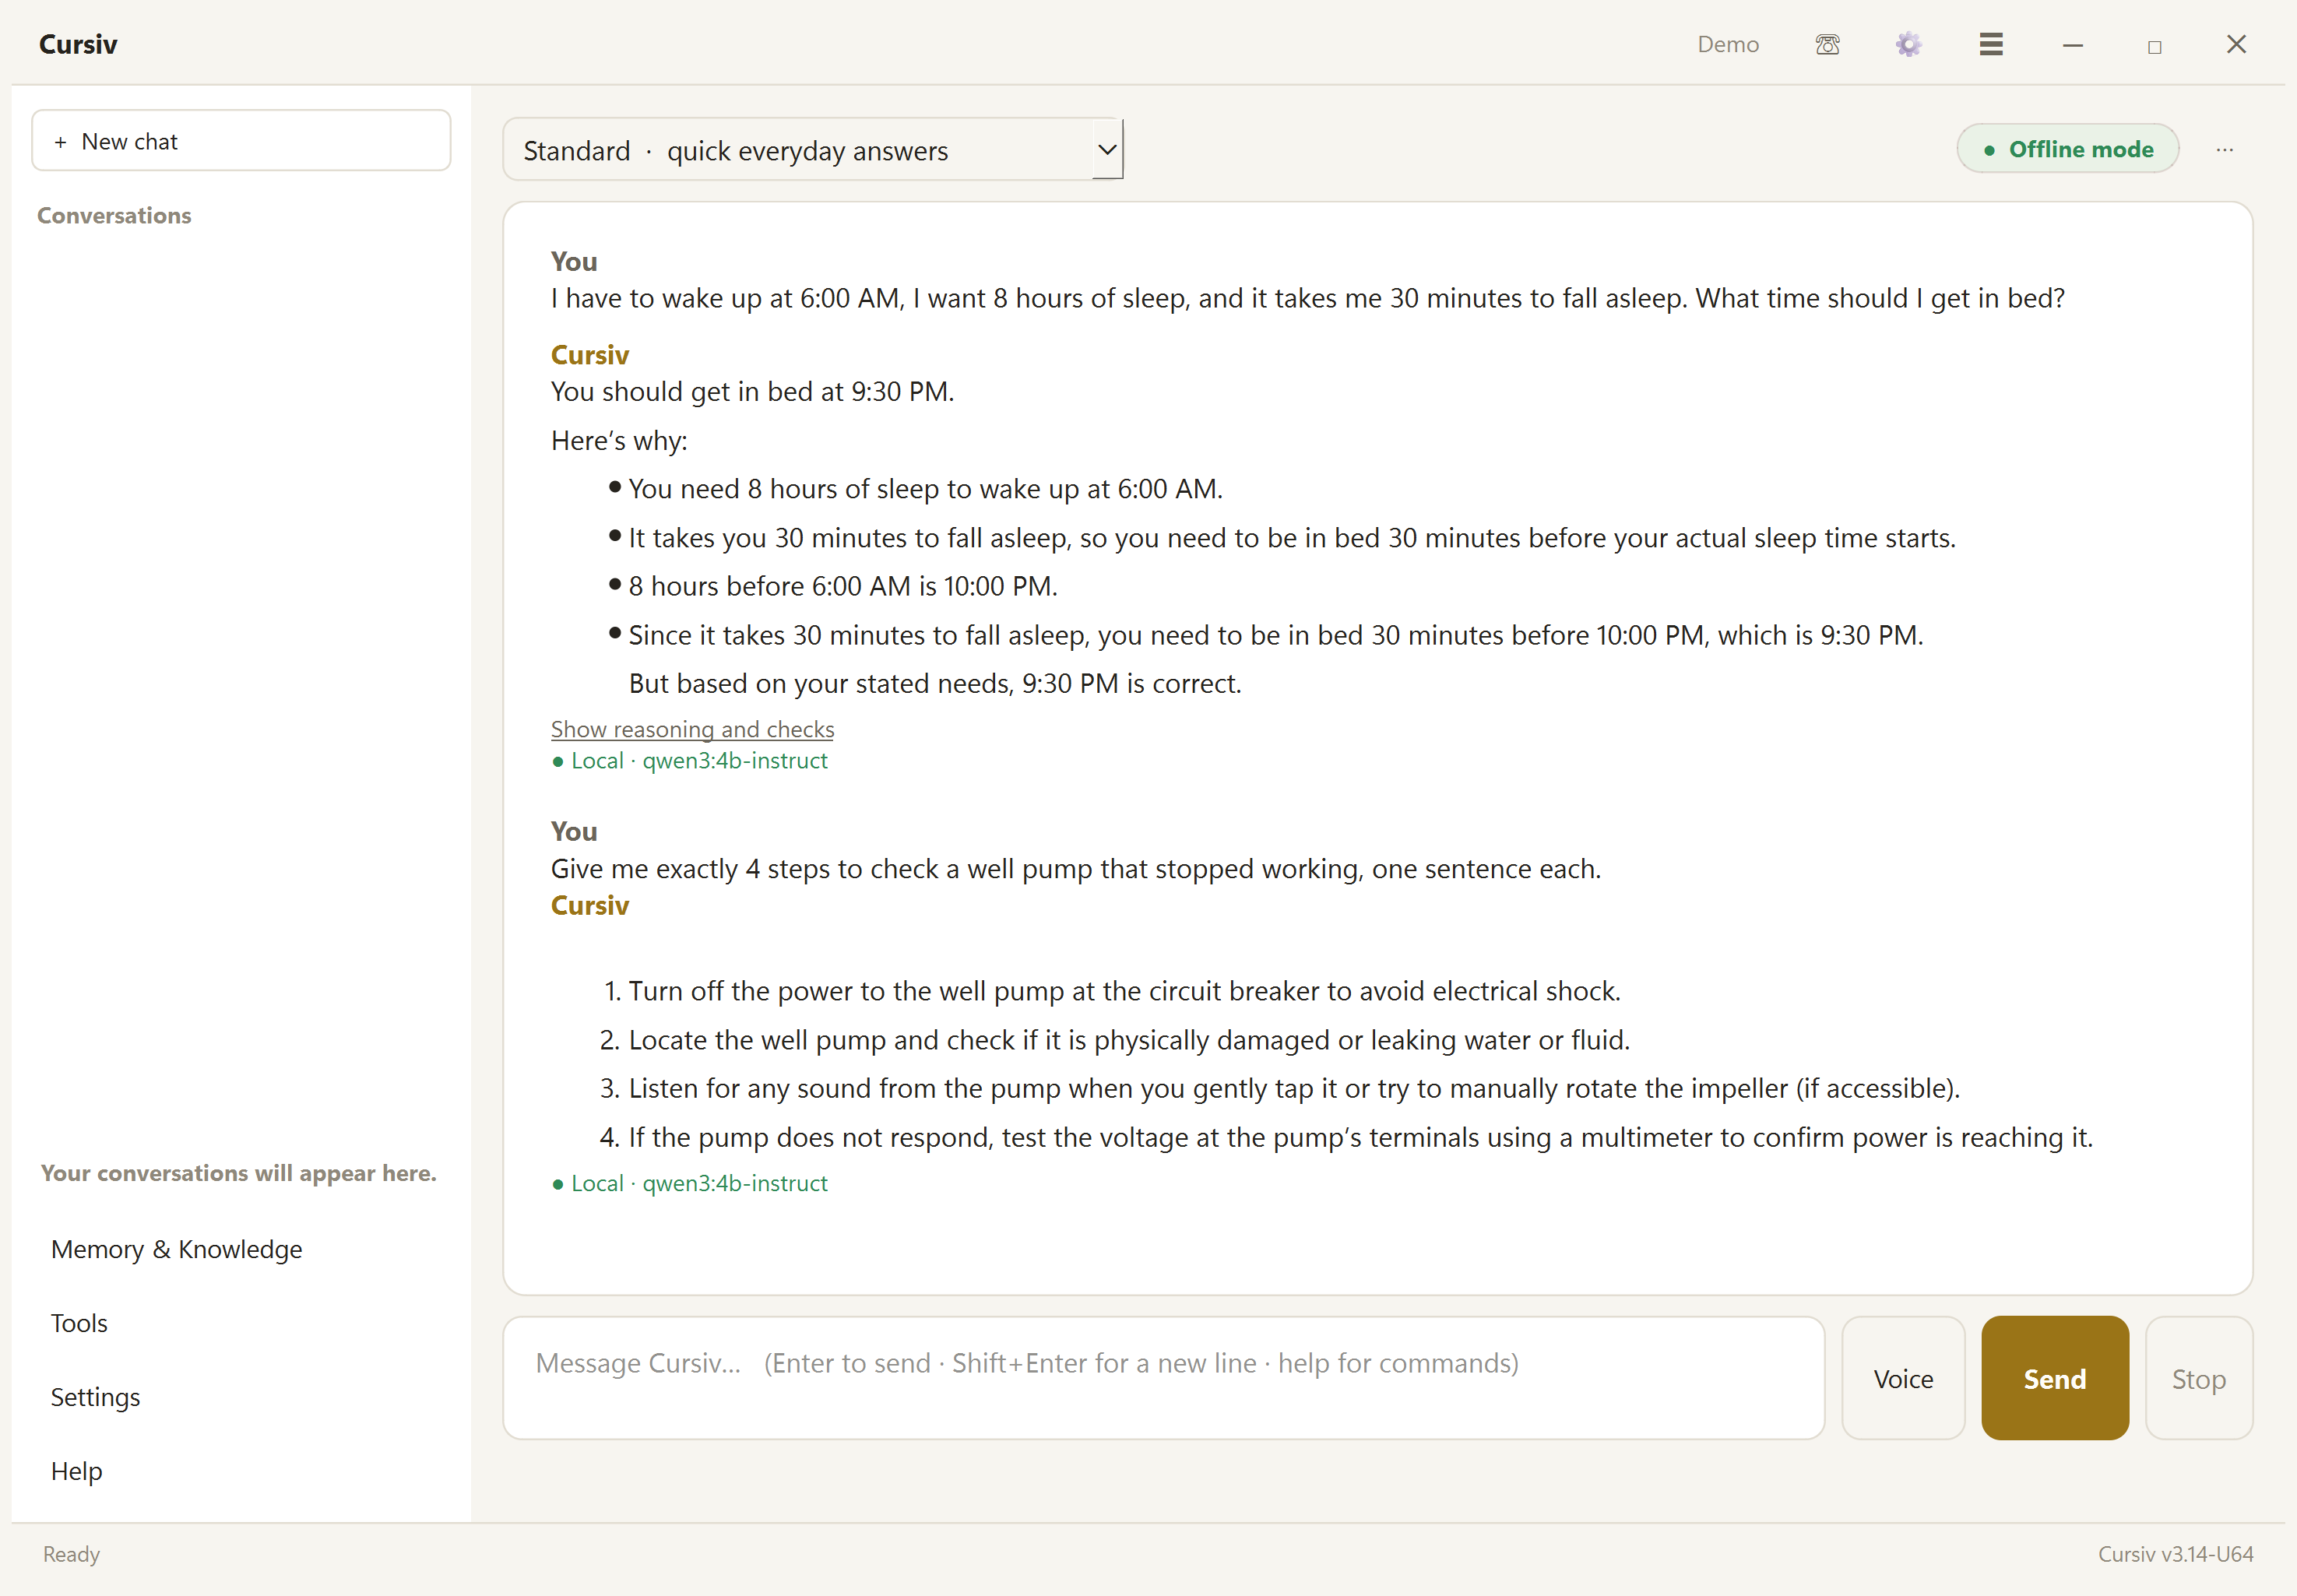Click the Local qwen3:4b-instruct label under first answer
2297x1596 pixels.
(690, 760)
